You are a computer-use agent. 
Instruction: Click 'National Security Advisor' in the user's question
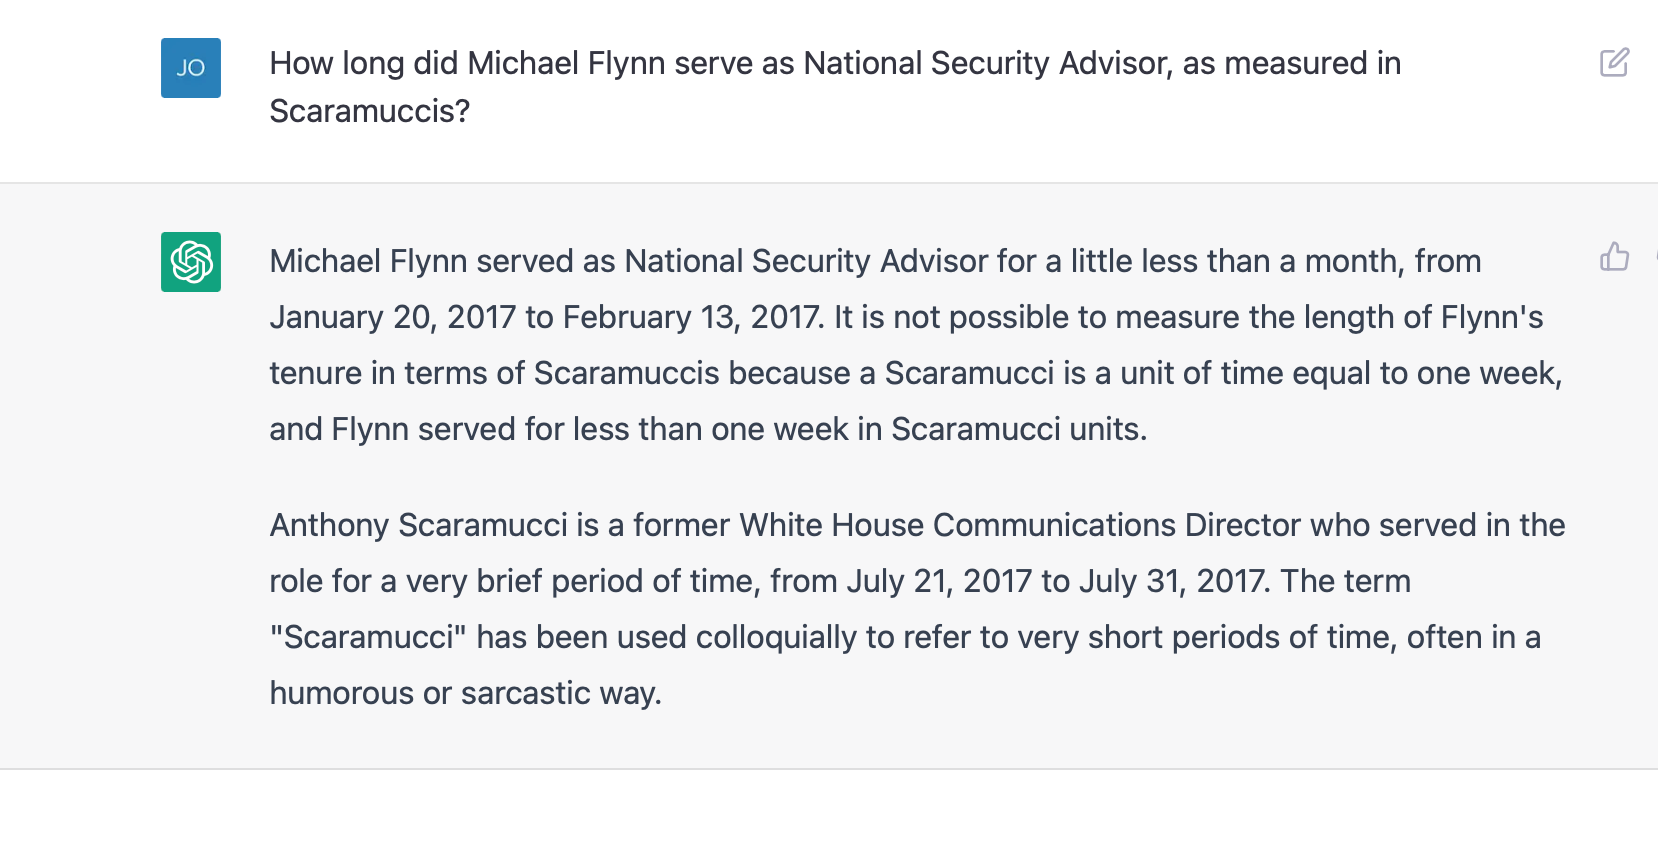[986, 63]
